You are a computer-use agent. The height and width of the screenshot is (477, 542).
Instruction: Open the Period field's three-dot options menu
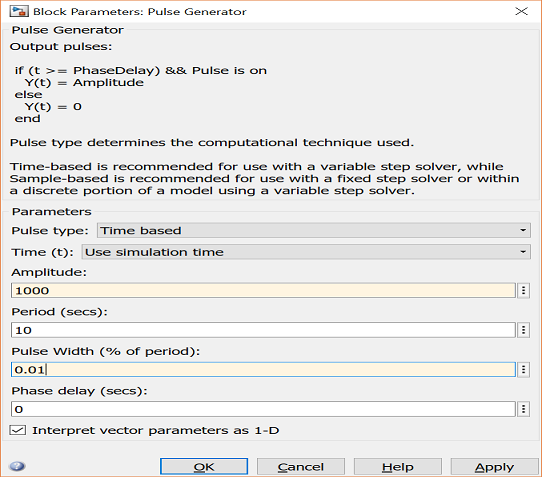[x=524, y=330]
